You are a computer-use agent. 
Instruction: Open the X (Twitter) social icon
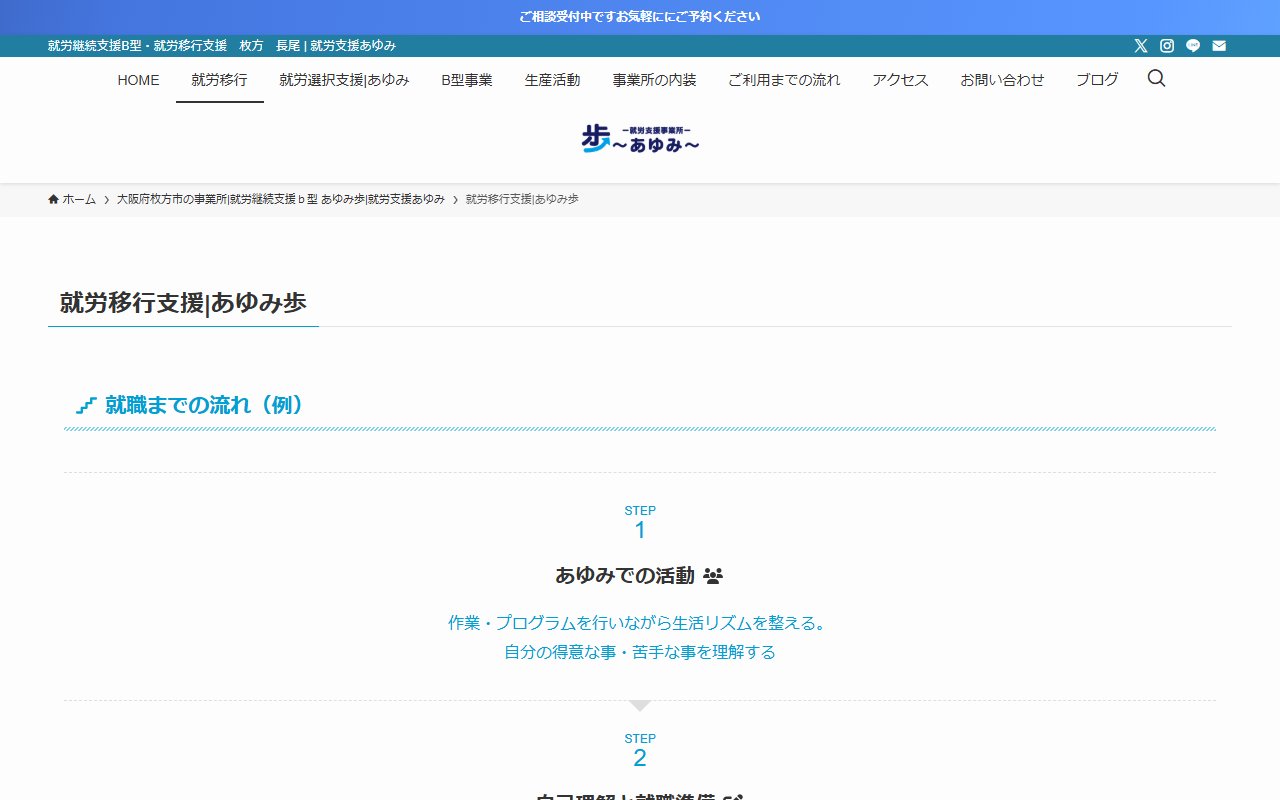point(1141,46)
